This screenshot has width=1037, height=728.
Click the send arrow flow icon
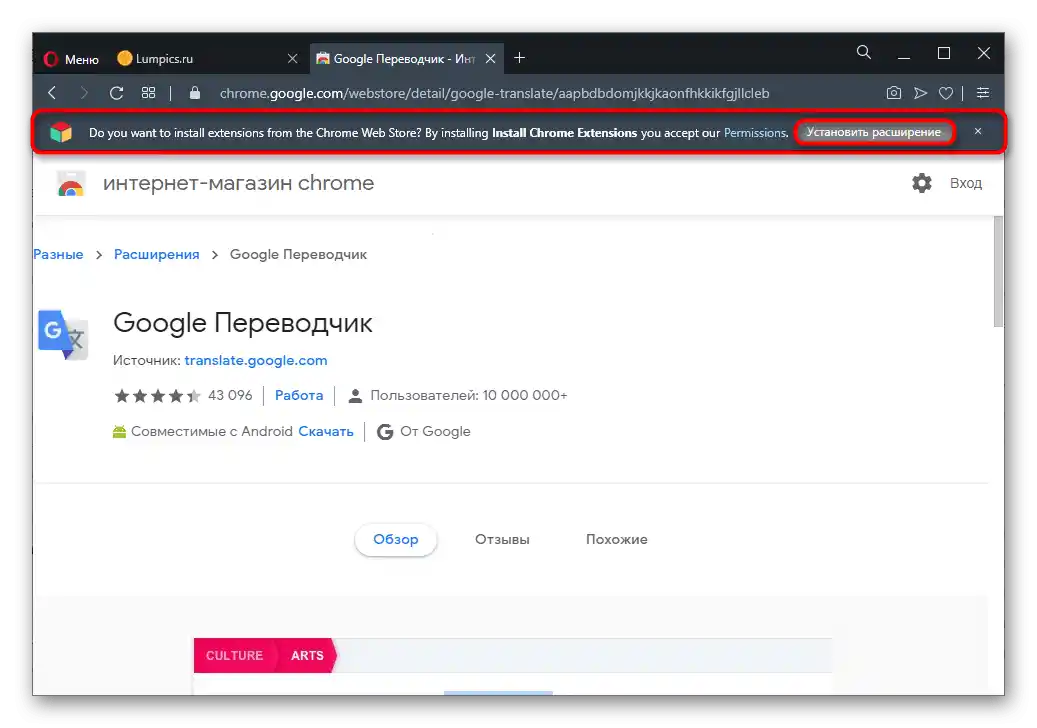tap(920, 93)
